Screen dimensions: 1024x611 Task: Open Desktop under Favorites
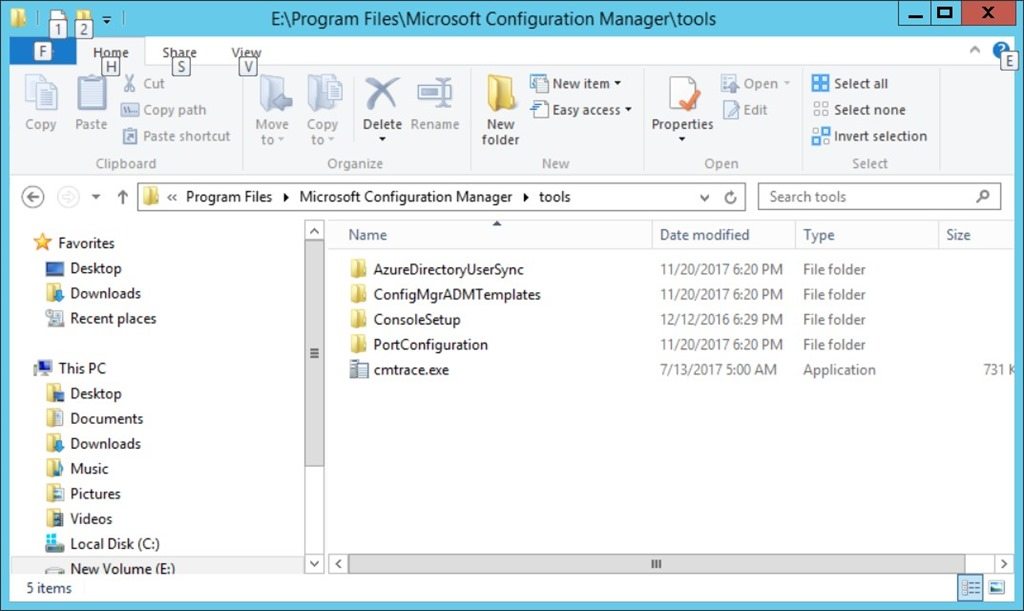(x=95, y=268)
